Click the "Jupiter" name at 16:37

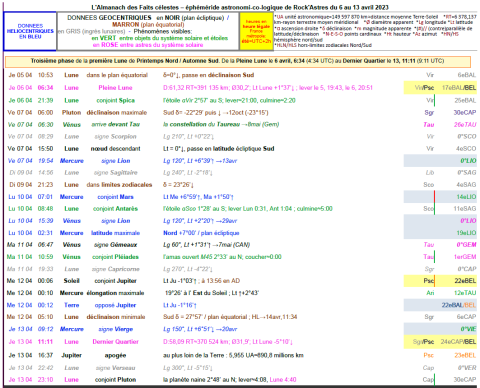pos(71,355)
